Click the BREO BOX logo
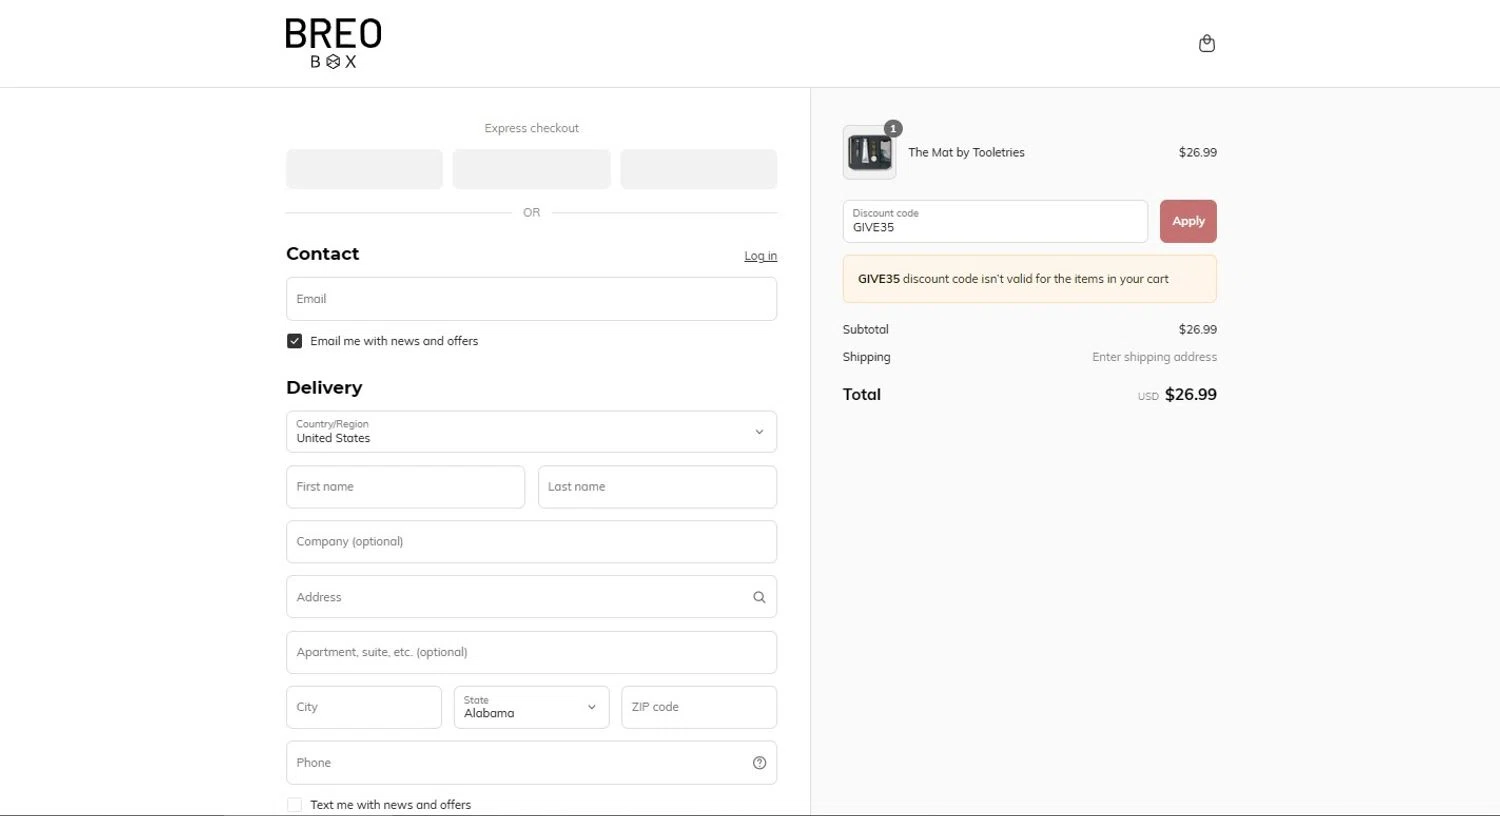Viewport: 1500px width, 816px height. [x=333, y=44]
